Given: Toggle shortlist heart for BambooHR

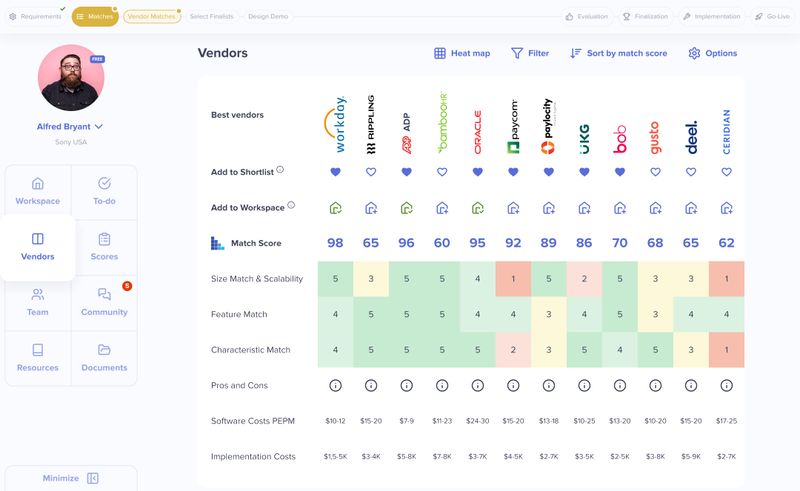Looking at the screenshot, I should pyautogui.click(x=442, y=172).
